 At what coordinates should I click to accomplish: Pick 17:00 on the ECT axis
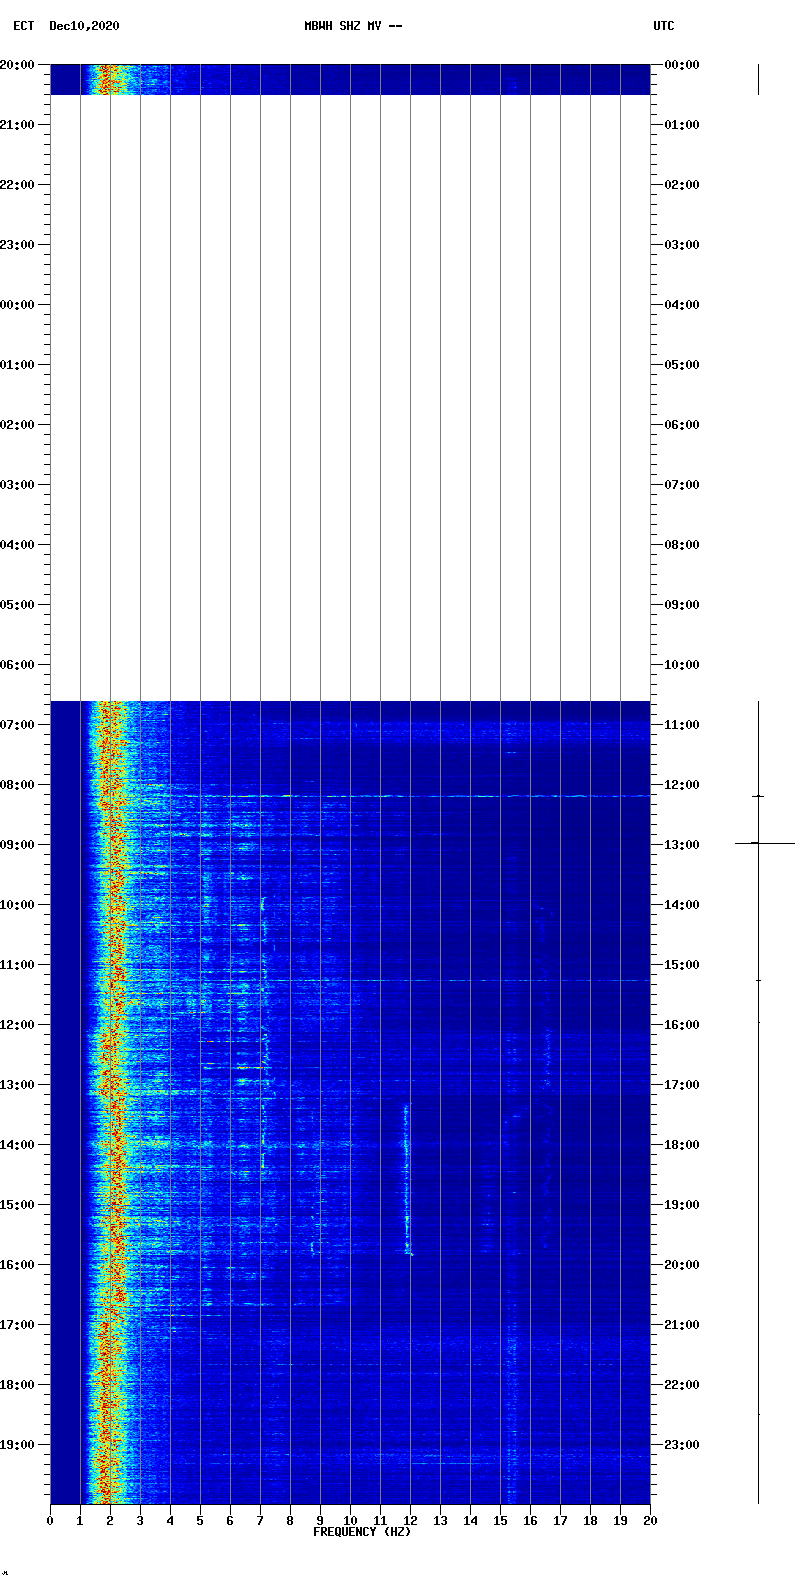point(19,1325)
